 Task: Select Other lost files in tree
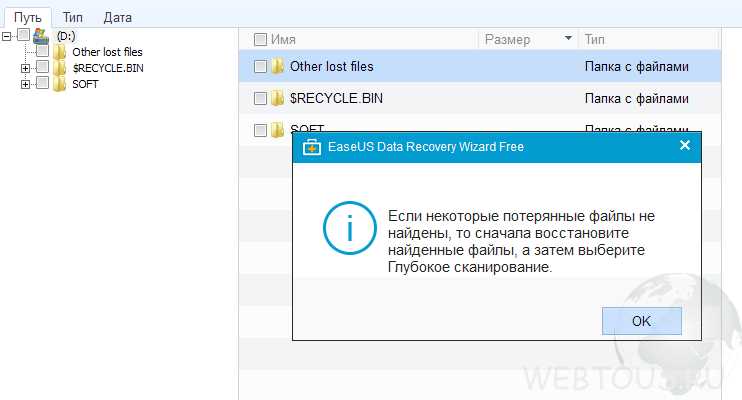pos(107,52)
